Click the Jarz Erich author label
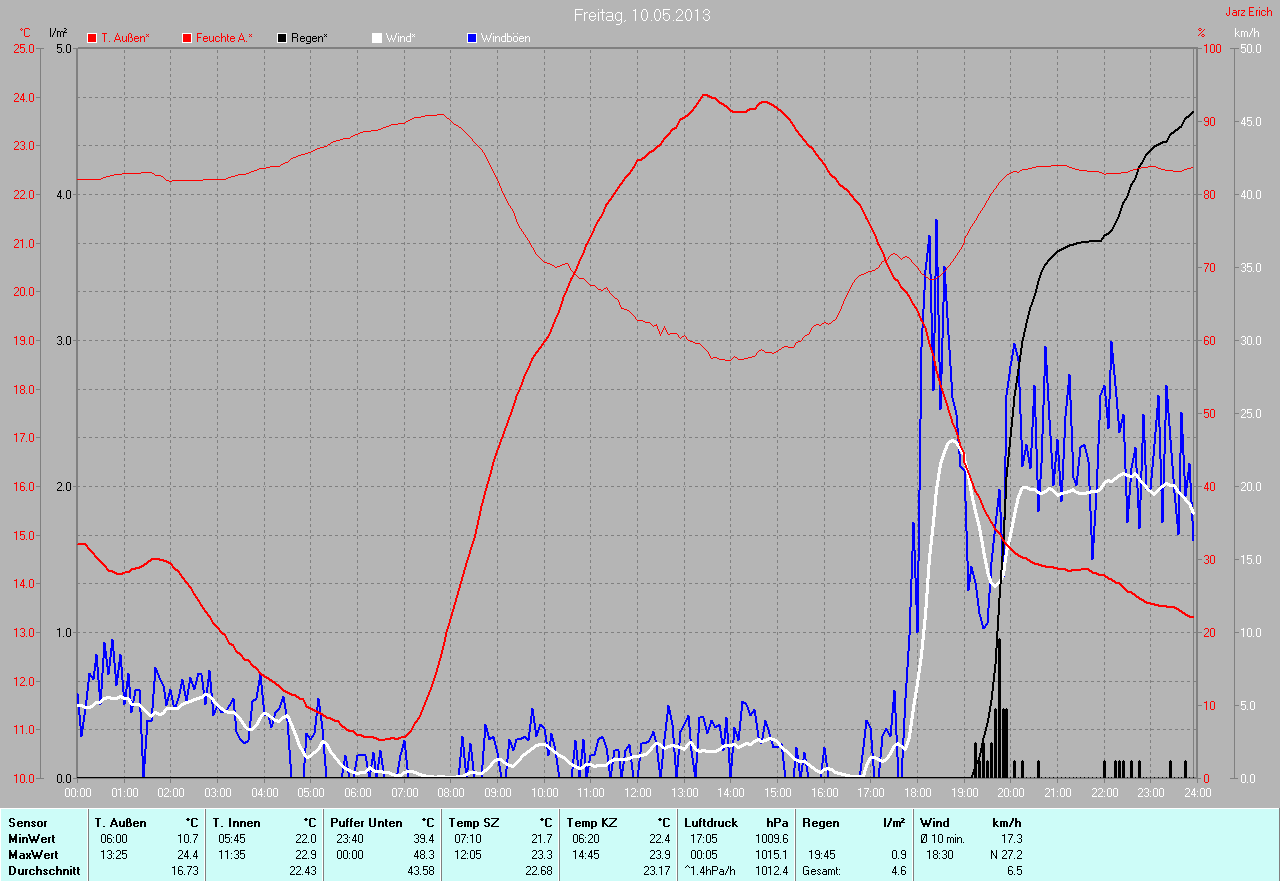This screenshot has width=1280, height=881. (1249, 12)
